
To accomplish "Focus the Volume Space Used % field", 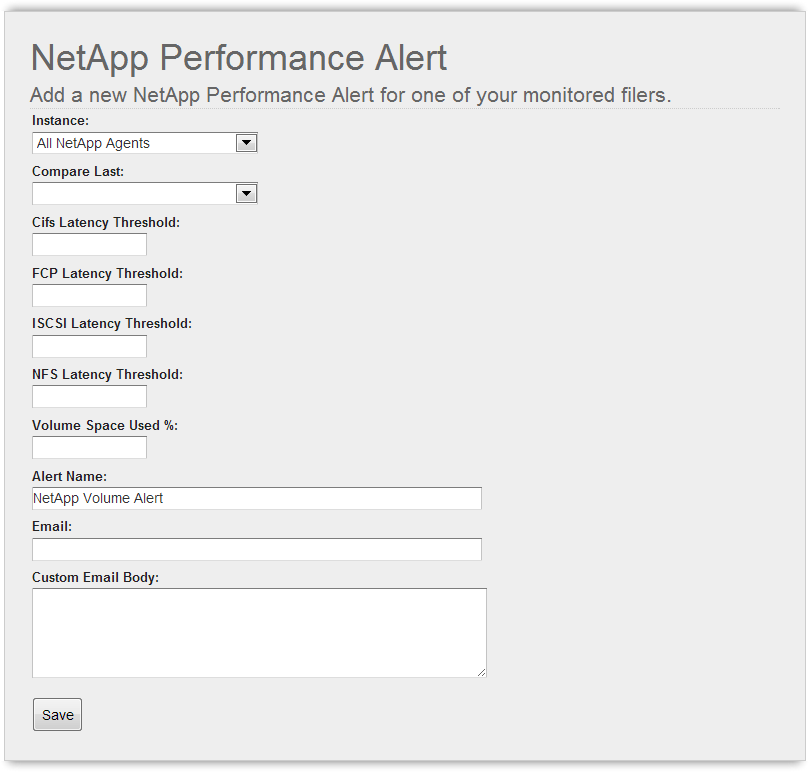I will click(x=89, y=447).
